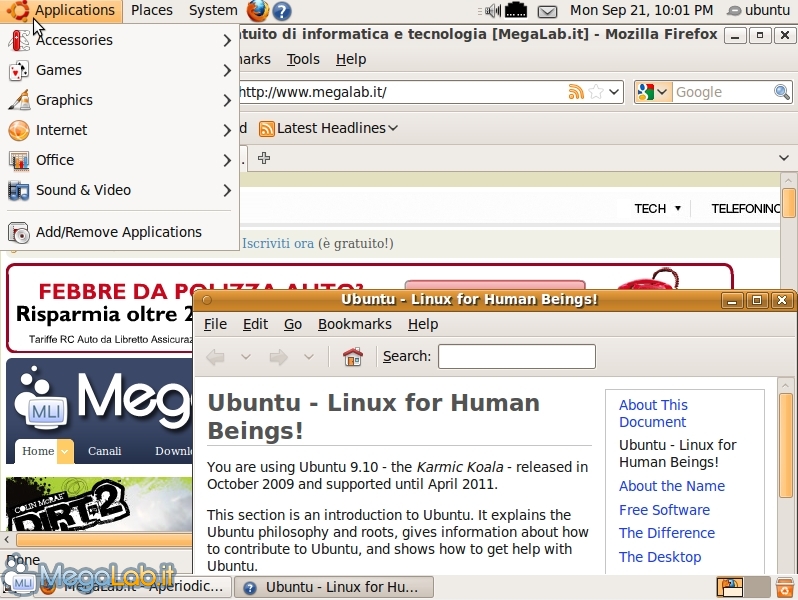
Task: Click the Firefox launcher icon in top panel
Action: click(258, 11)
